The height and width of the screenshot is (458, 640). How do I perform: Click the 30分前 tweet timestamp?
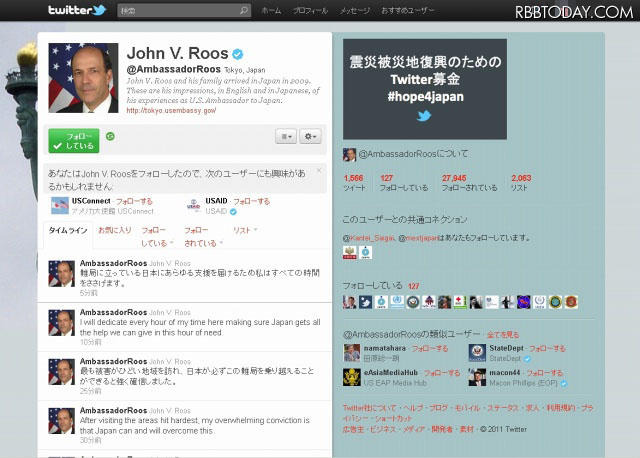90,440
